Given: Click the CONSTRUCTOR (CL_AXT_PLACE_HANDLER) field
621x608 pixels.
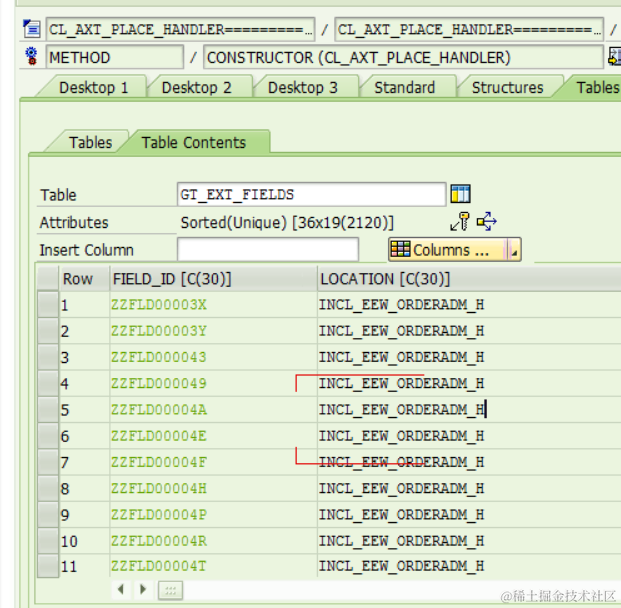Looking at the screenshot, I should [403, 57].
